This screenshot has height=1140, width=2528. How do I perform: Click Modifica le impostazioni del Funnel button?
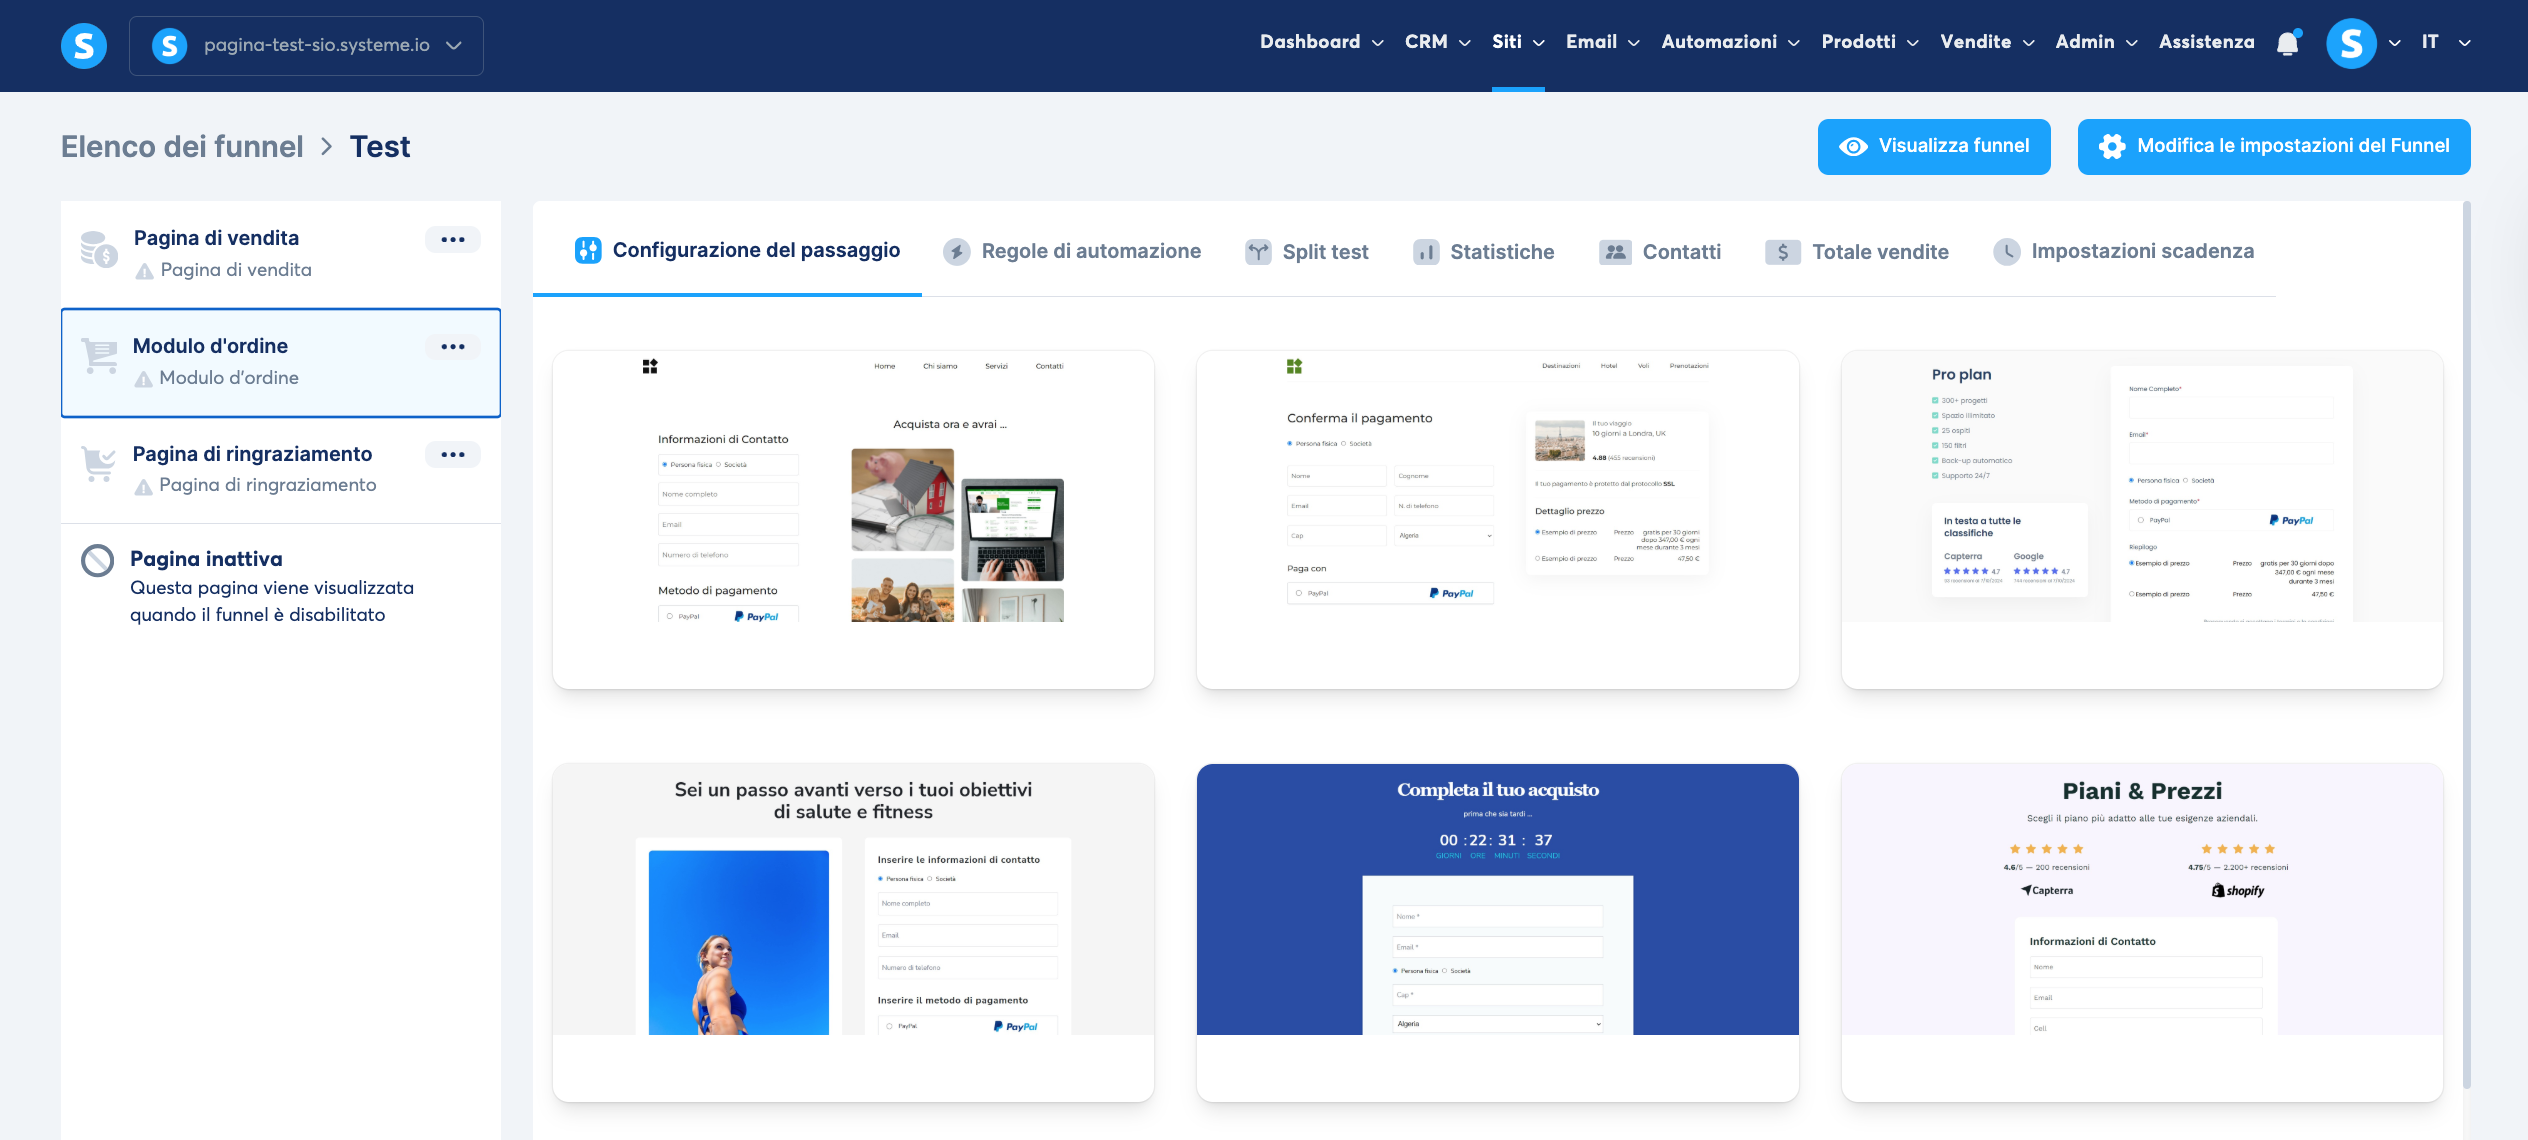pos(2273,146)
